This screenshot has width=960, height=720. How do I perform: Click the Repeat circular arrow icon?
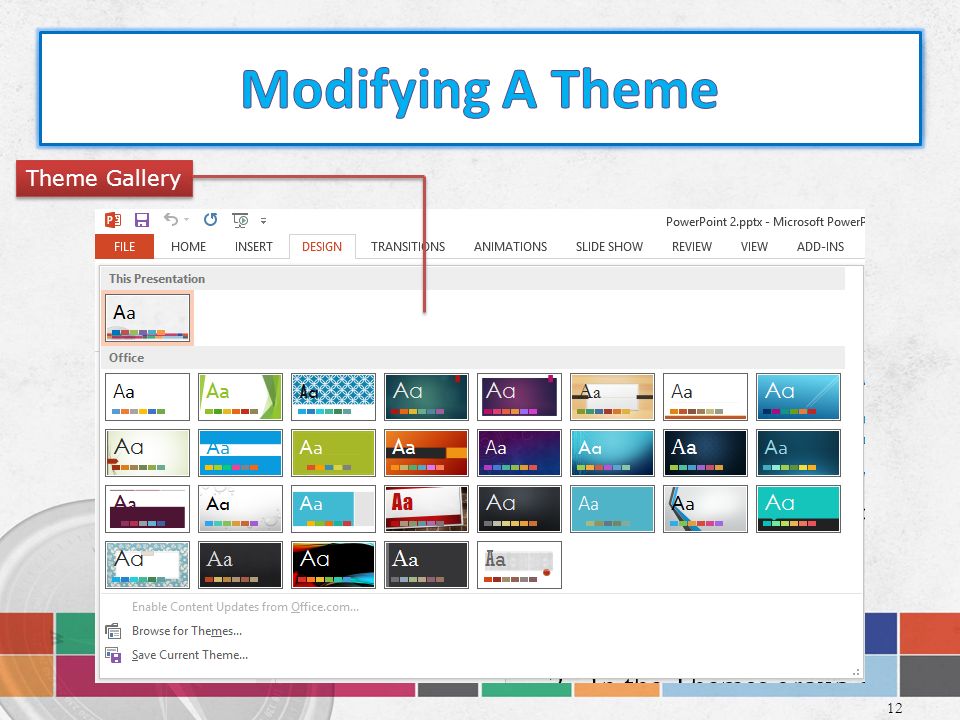[x=211, y=219]
